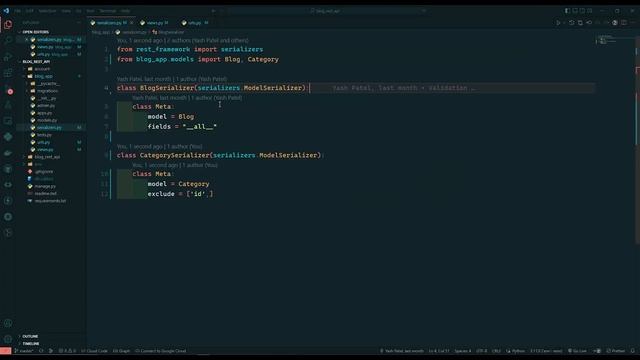Switch to the views.py tab
The image size is (640, 360).
click(x=155, y=23)
